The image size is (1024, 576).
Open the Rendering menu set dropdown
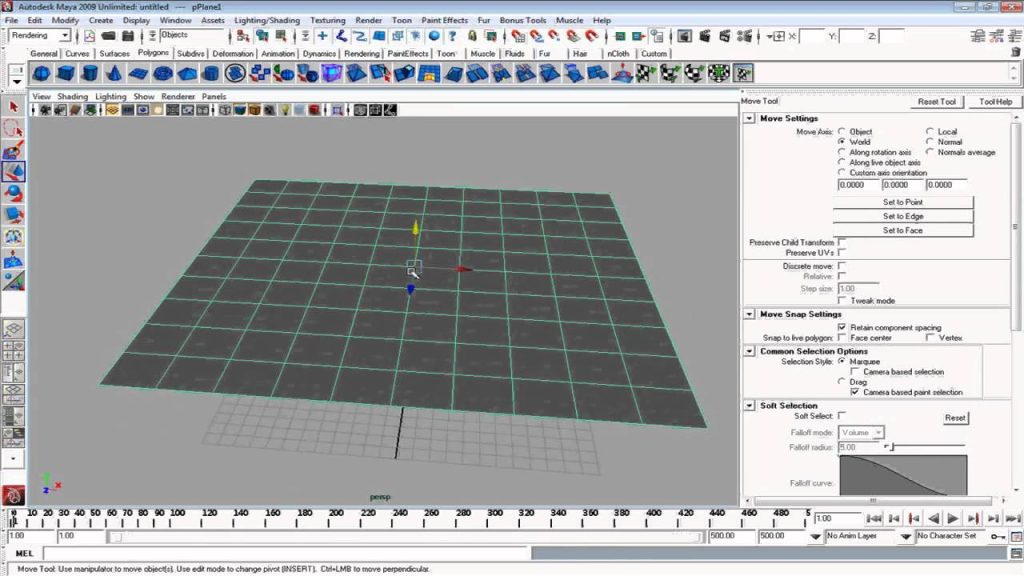tap(65, 35)
